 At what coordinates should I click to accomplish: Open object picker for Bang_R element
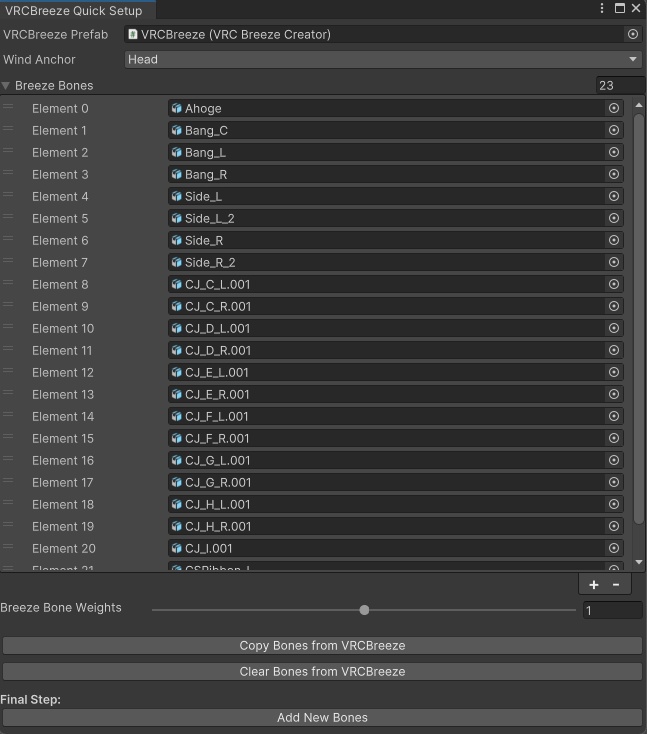pyautogui.click(x=614, y=174)
